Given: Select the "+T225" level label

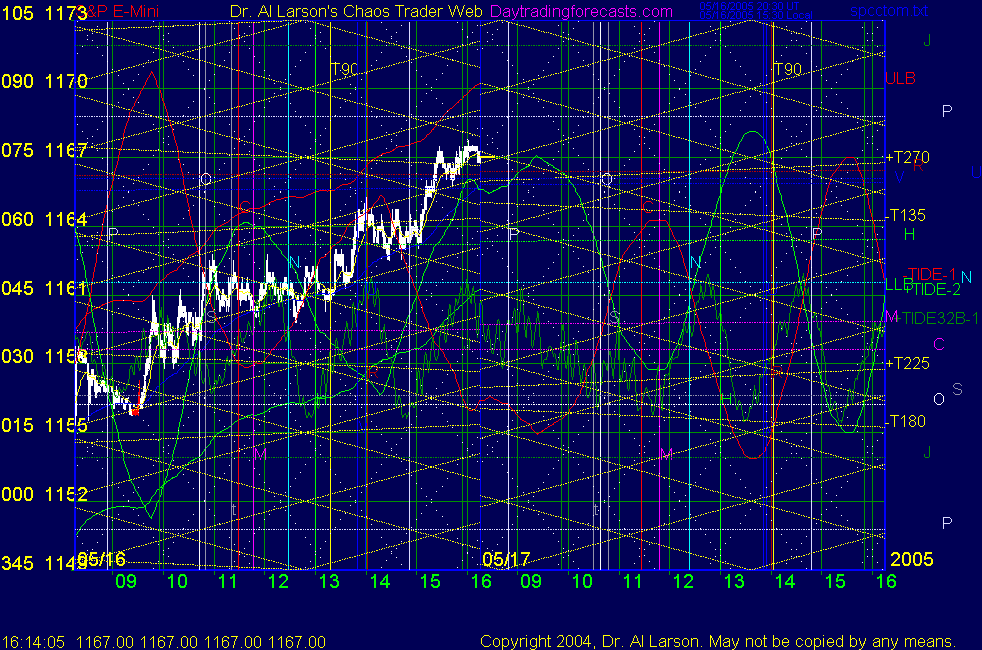Looking at the screenshot, I should pos(907,363).
